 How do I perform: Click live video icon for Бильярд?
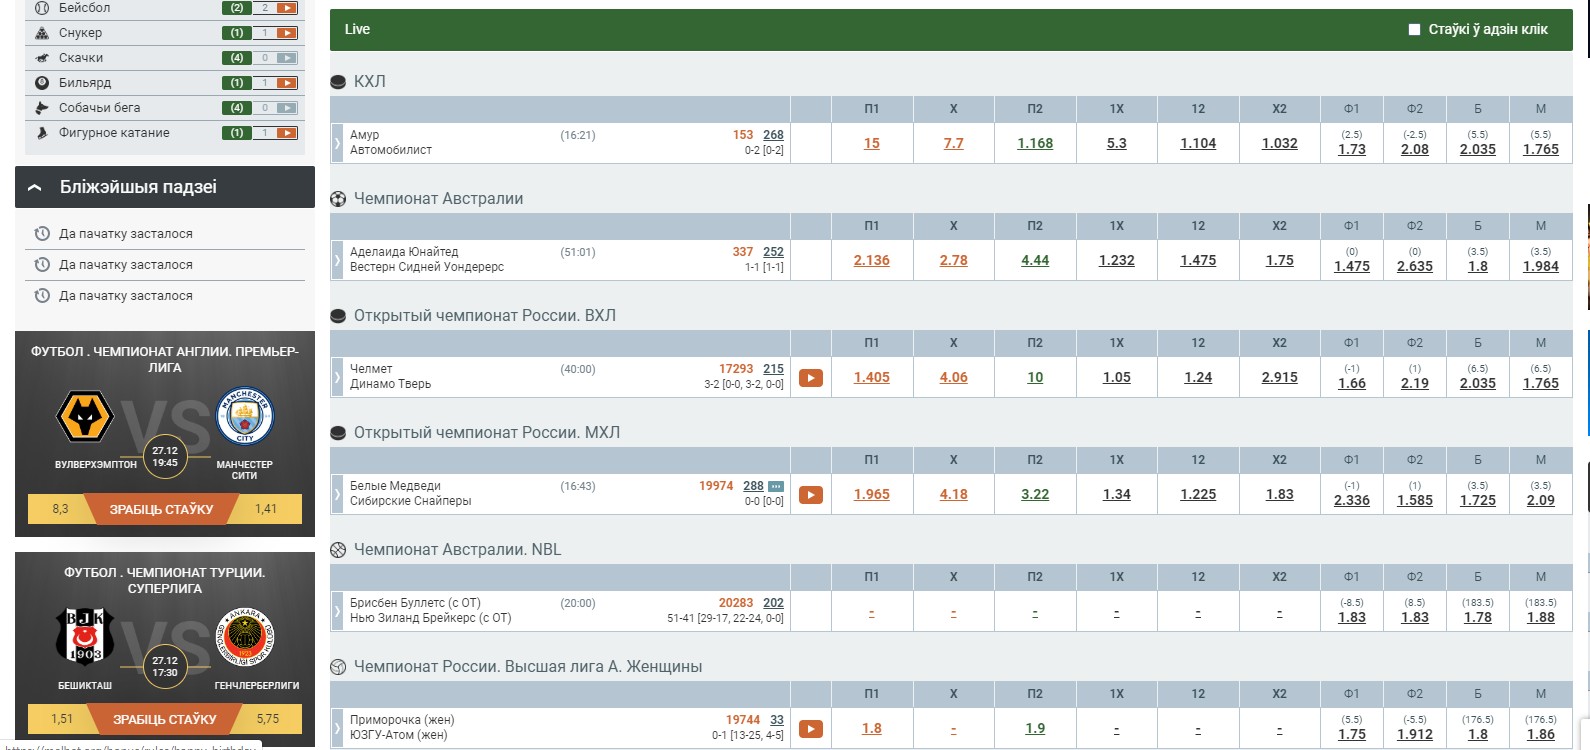click(287, 83)
